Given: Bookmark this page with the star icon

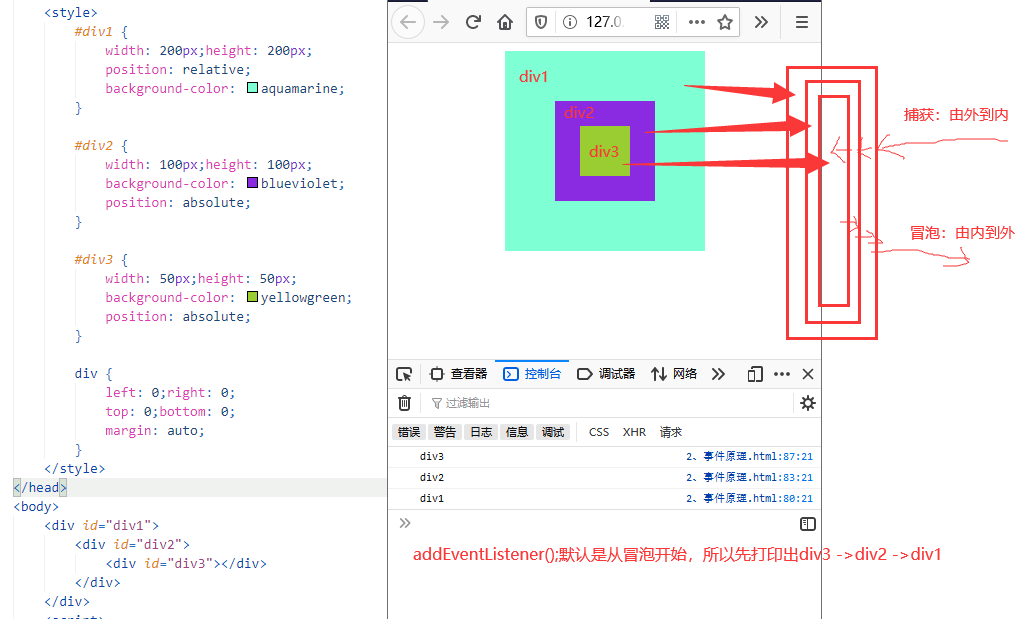Looking at the screenshot, I should tap(725, 22).
